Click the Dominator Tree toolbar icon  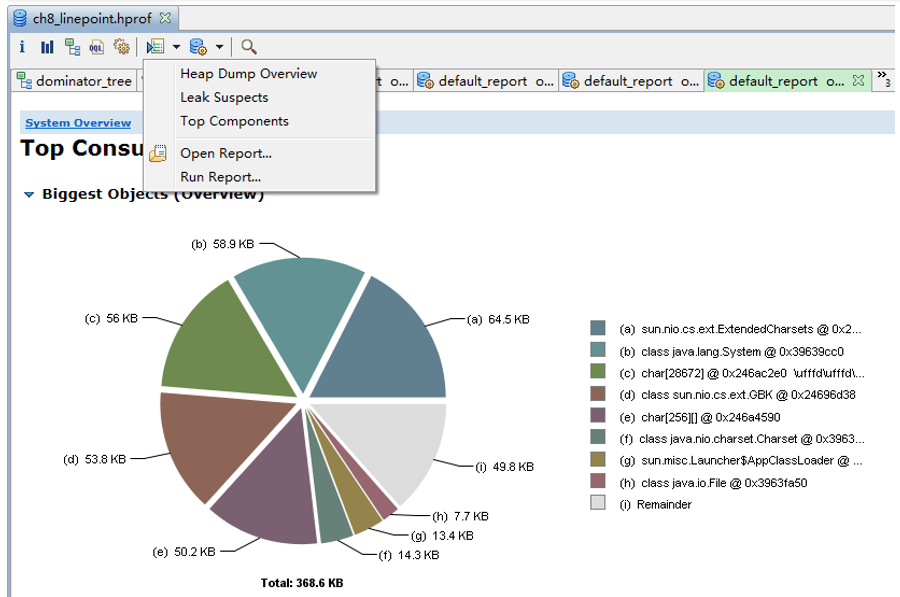pyautogui.click(x=72, y=47)
